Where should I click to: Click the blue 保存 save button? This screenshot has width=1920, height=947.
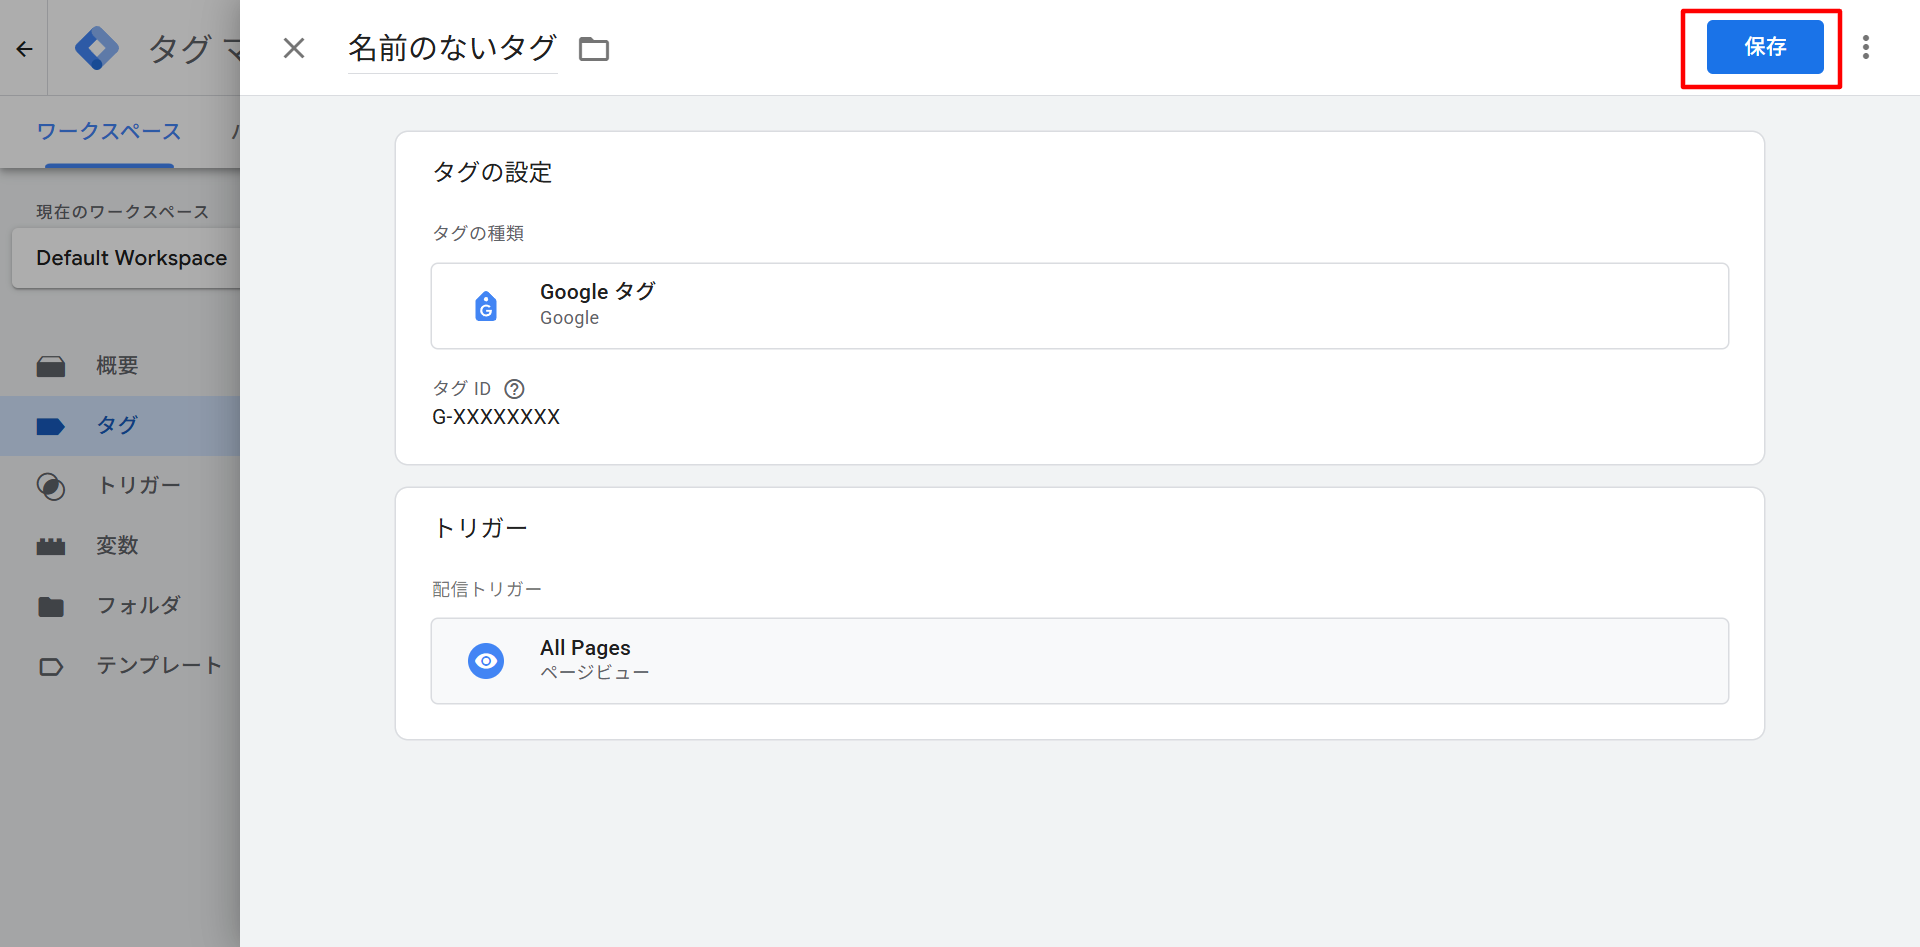pos(1764,47)
